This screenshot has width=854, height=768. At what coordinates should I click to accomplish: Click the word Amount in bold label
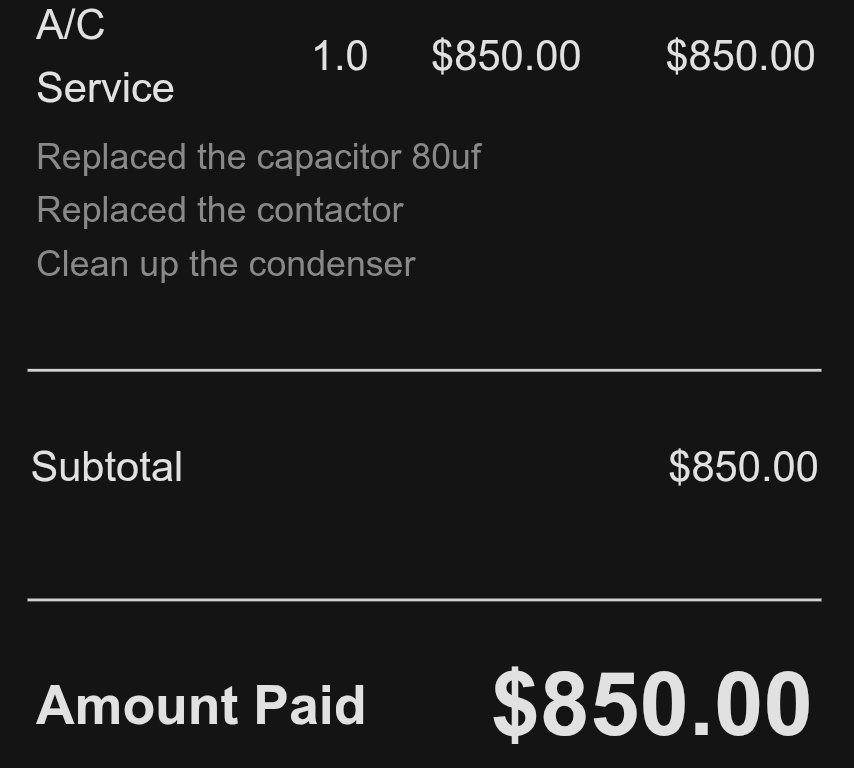click(137, 705)
